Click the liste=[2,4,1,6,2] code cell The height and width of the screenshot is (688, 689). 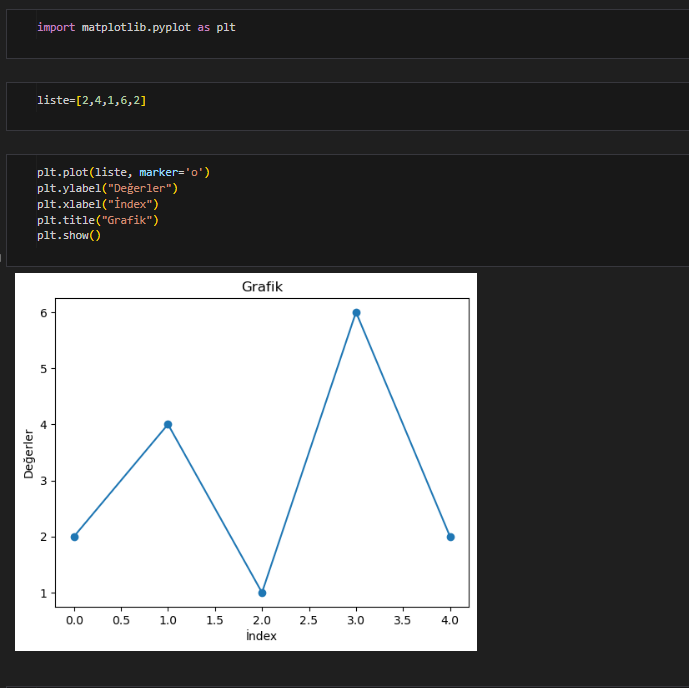coord(92,100)
